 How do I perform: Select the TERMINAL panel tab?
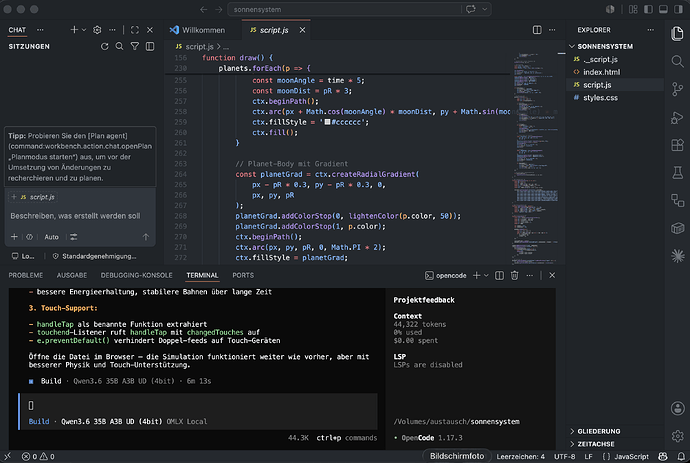[202, 276]
